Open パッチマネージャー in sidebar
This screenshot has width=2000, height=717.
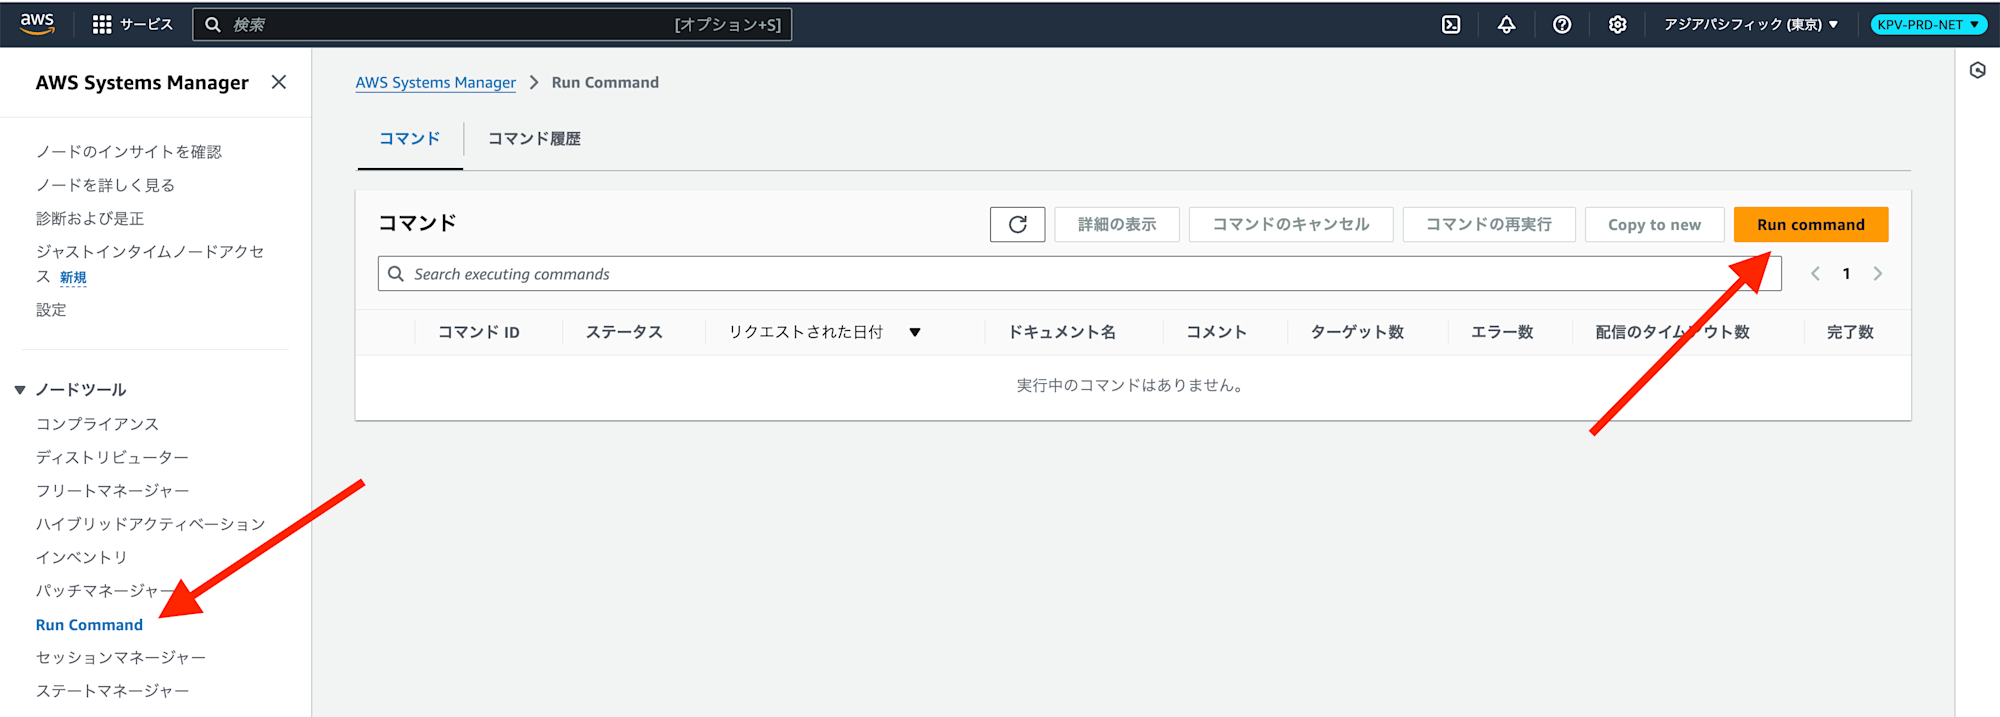coord(105,590)
